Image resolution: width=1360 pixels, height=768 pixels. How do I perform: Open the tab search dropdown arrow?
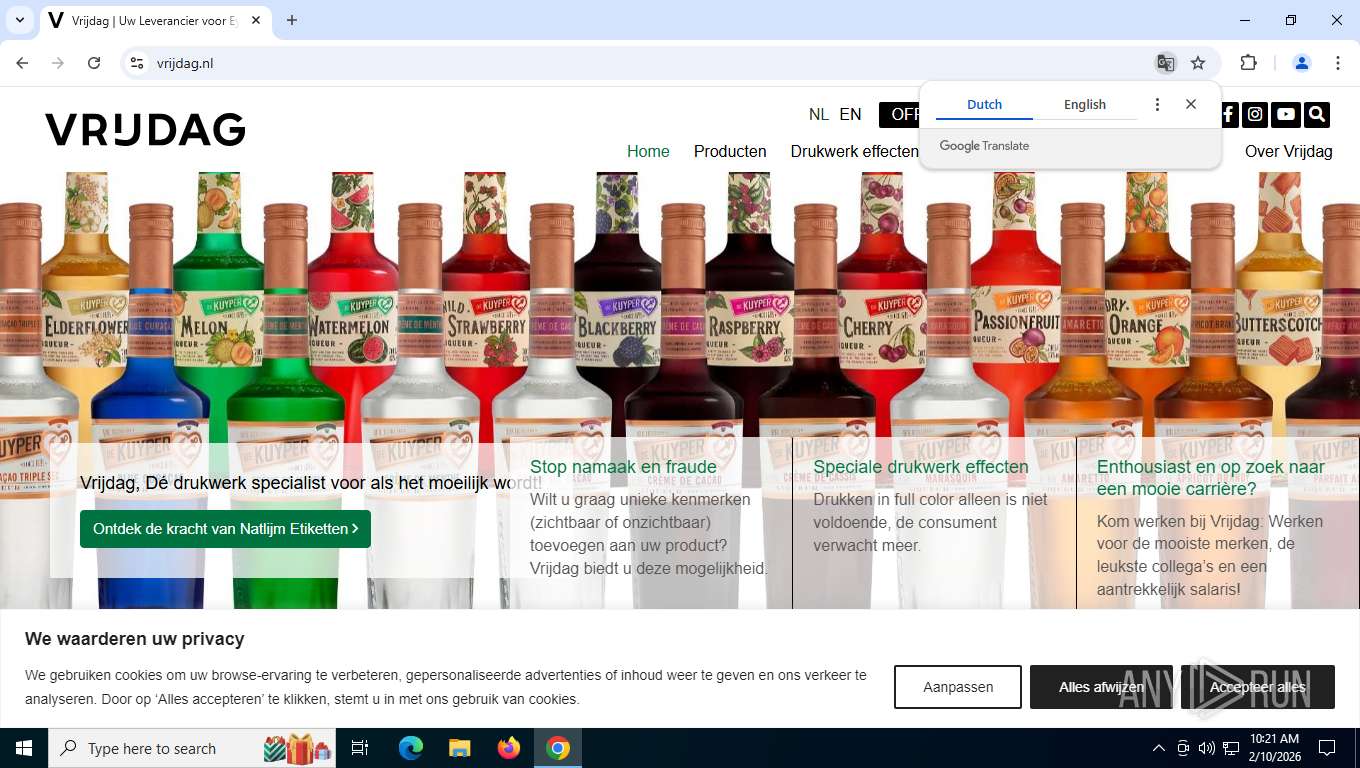click(x=19, y=20)
